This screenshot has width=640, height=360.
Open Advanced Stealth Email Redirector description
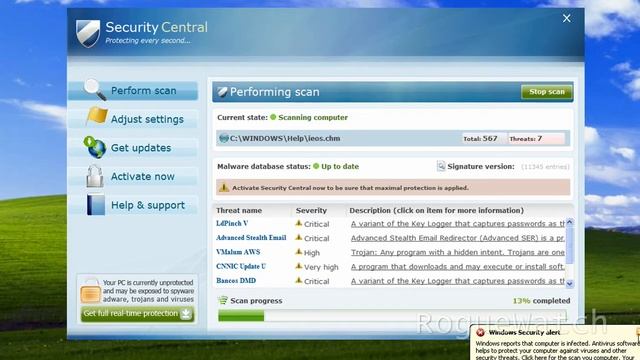pyautogui.click(x=458, y=238)
